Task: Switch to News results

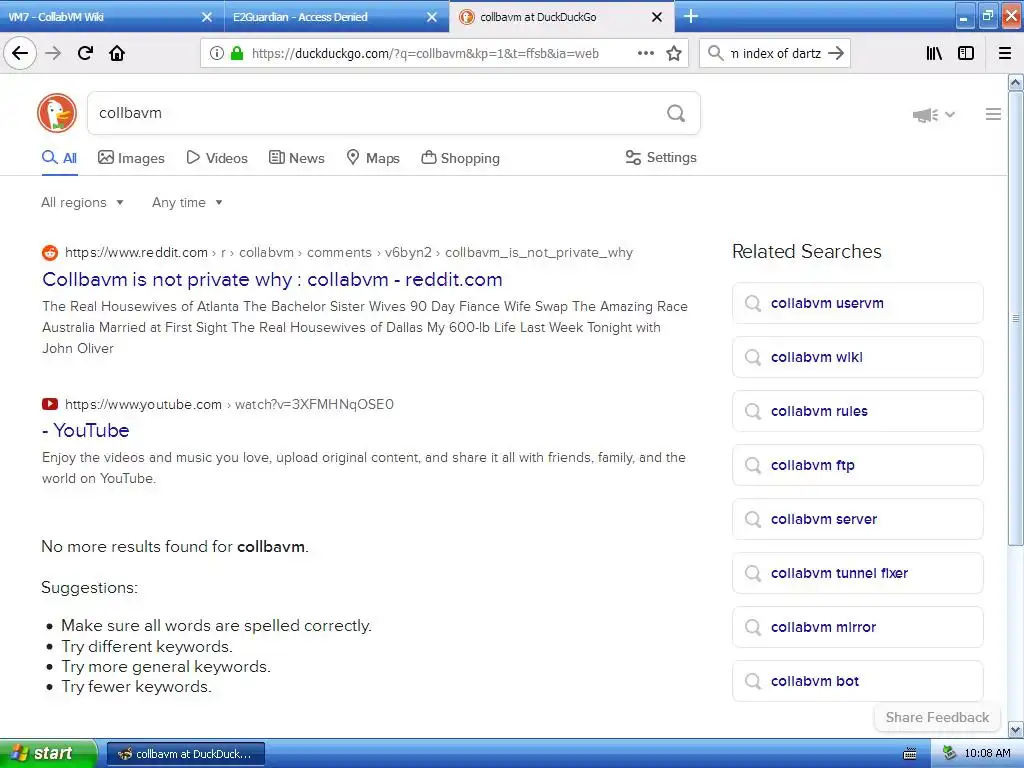Action: click(297, 158)
